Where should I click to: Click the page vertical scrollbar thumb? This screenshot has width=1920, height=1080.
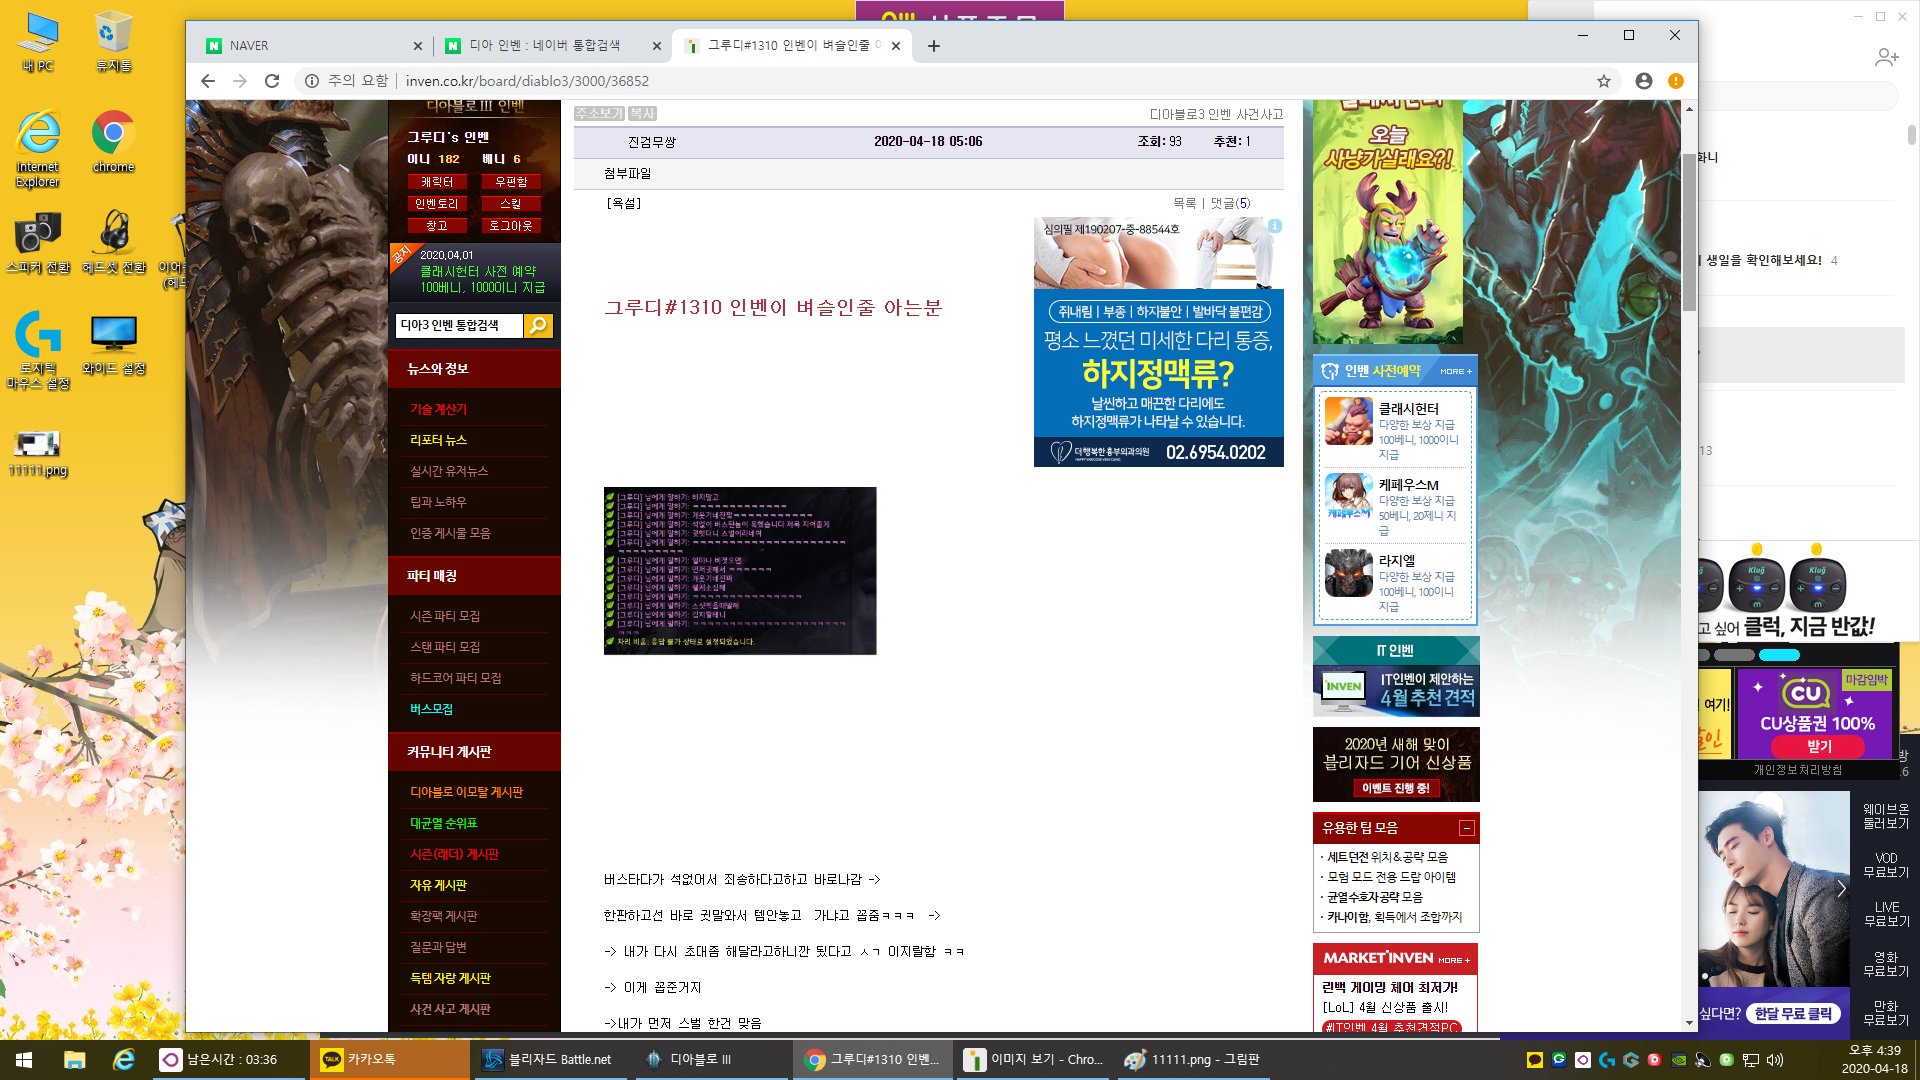pos(1689,230)
